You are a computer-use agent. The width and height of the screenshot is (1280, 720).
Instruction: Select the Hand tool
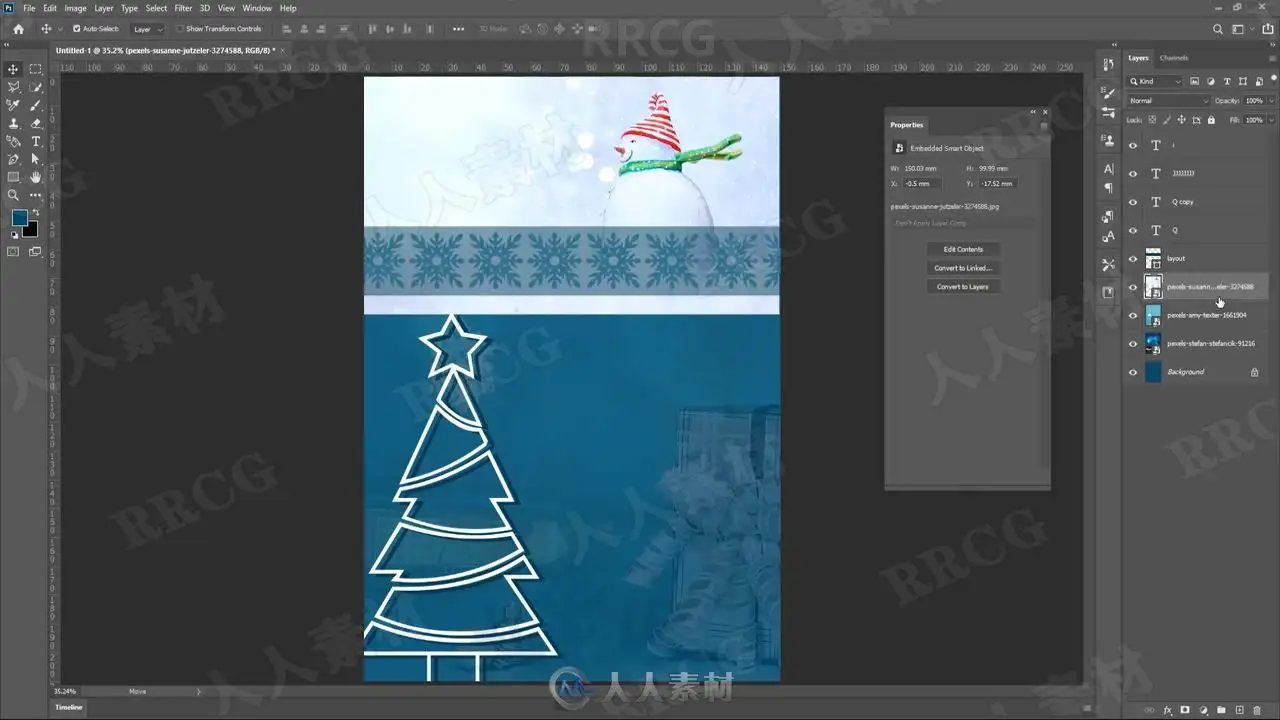coord(36,177)
